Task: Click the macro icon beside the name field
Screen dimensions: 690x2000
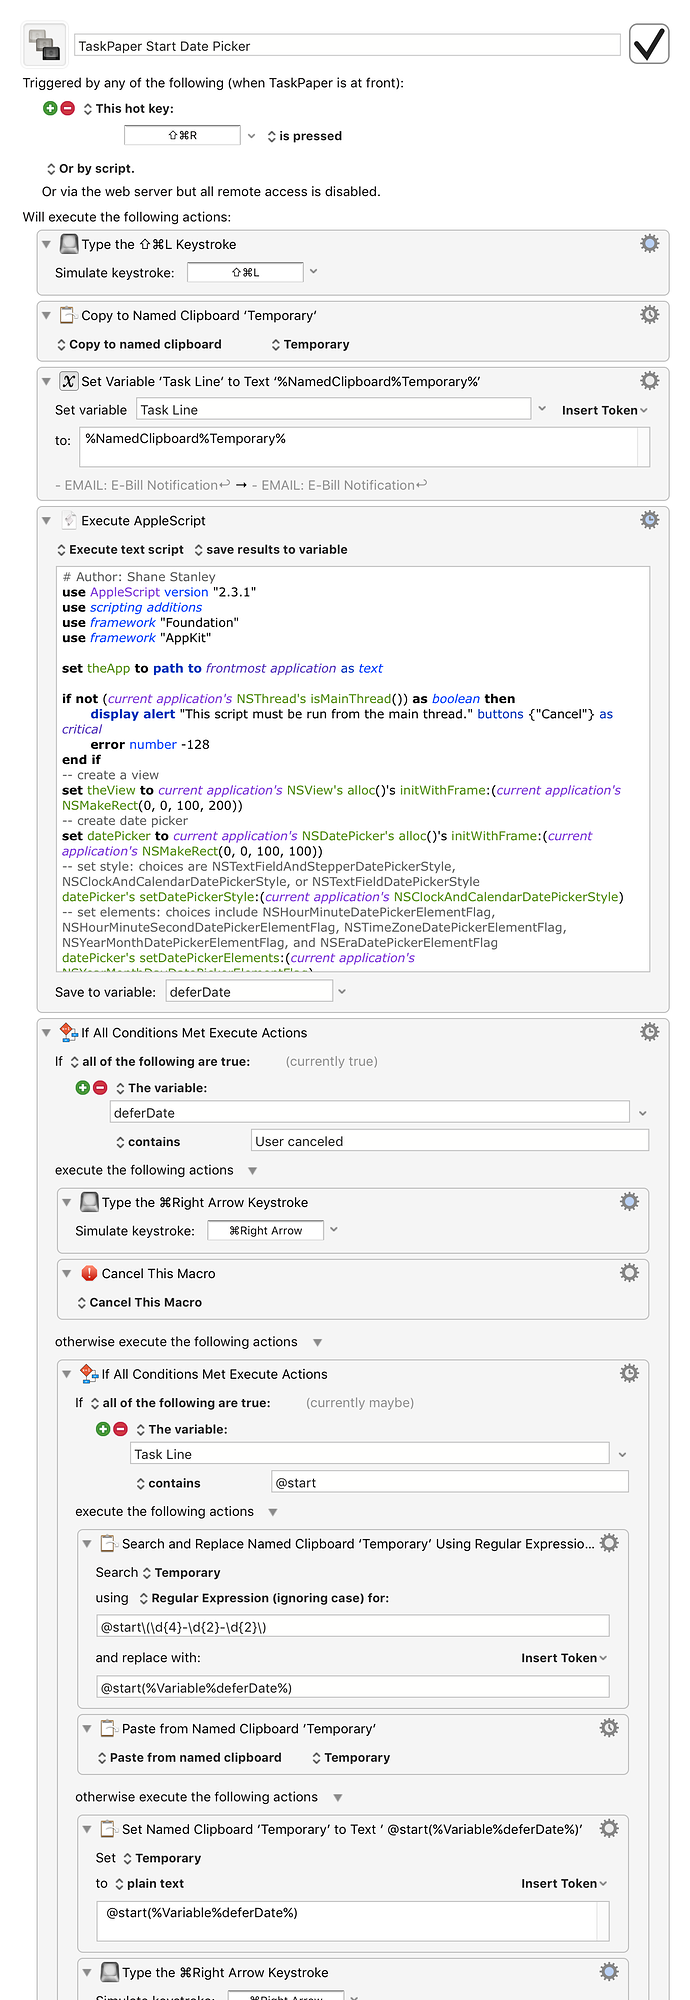Action: 44,44
